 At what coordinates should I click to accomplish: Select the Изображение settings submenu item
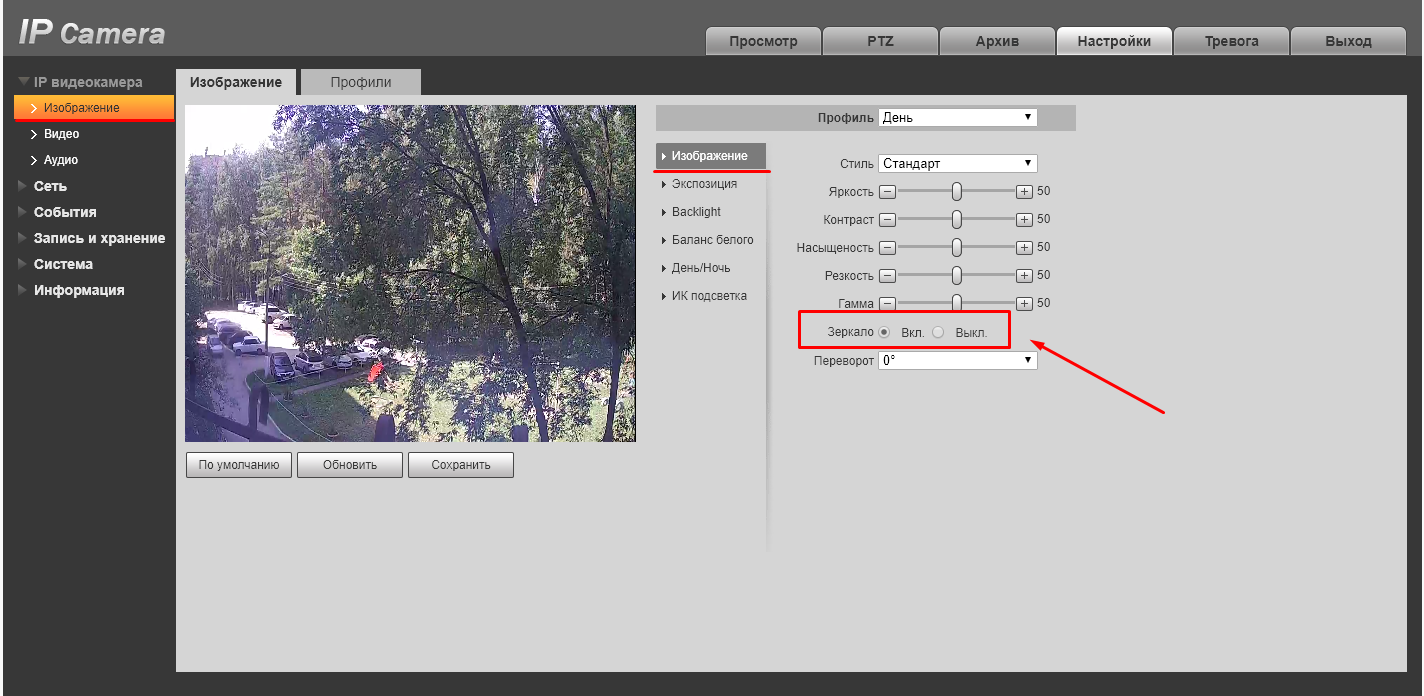coord(711,156)
